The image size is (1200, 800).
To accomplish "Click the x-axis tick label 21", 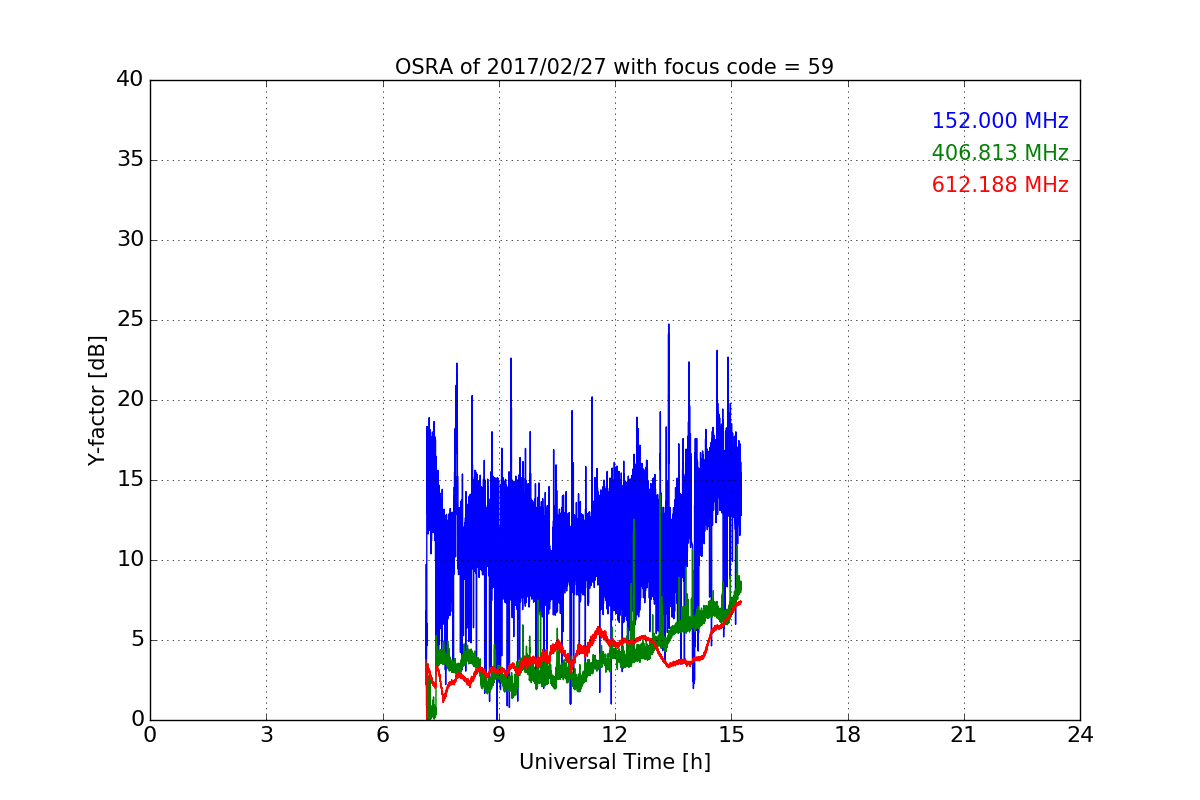I will [963, 735].
